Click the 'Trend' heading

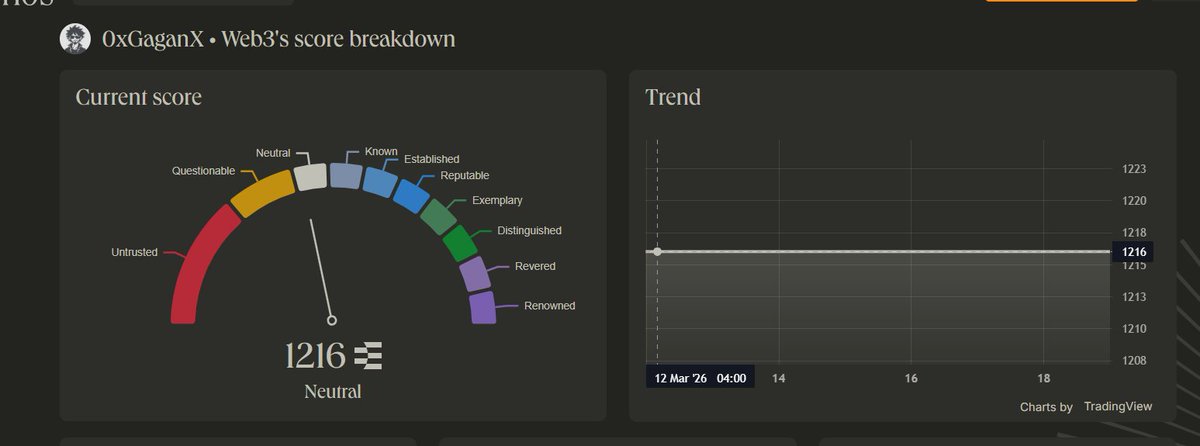tap(673, 97)
